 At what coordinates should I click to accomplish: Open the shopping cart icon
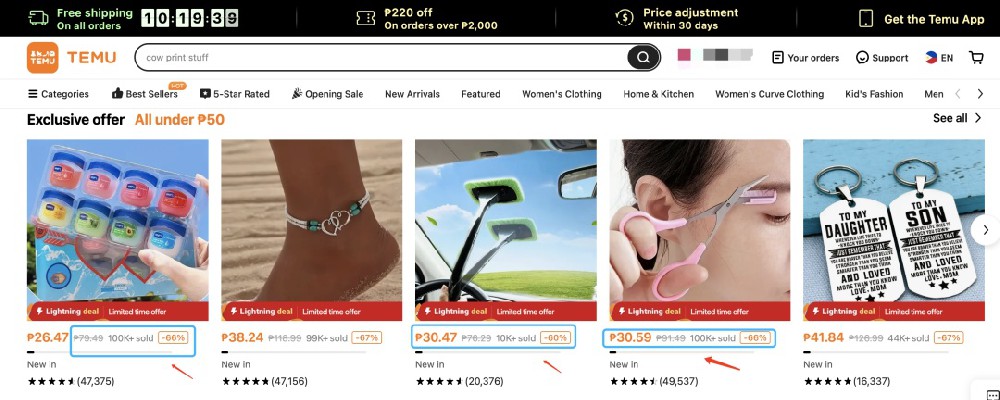coord(976,57)
